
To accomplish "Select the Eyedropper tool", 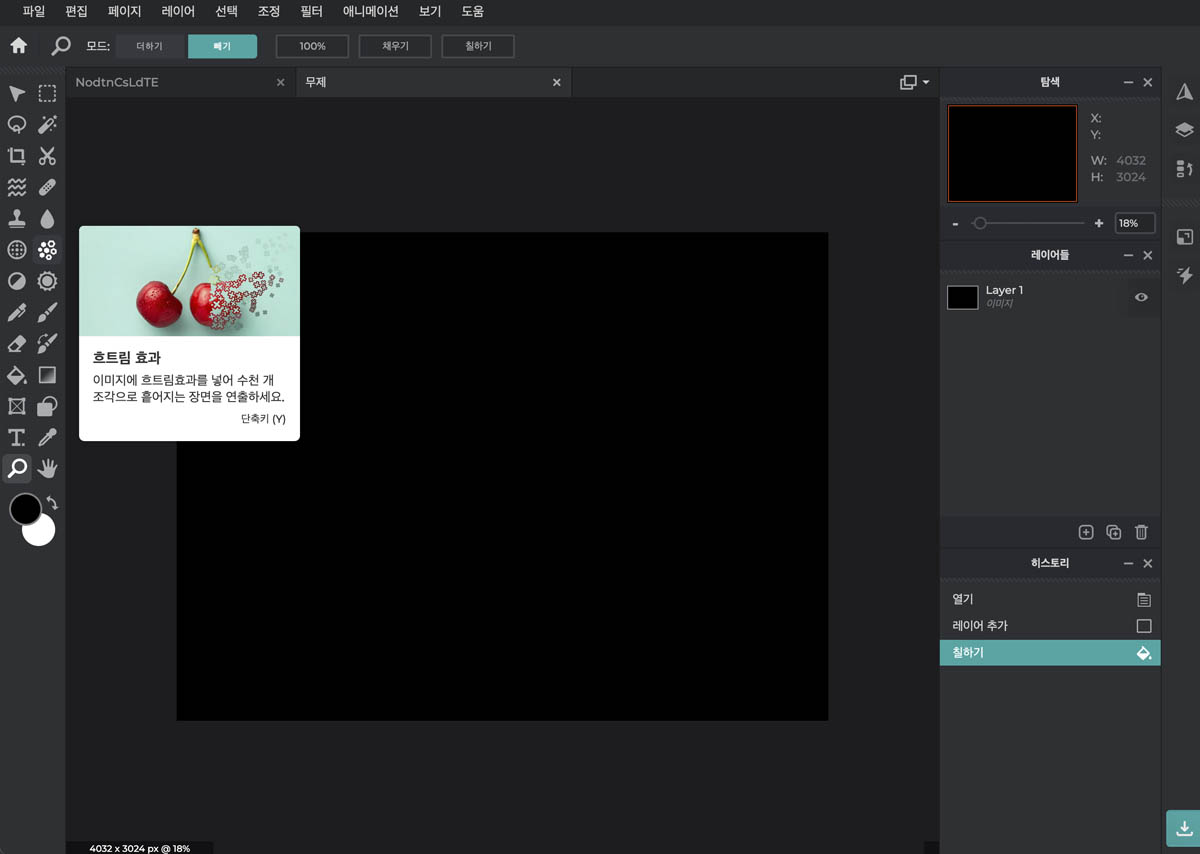I will (46, 437).
